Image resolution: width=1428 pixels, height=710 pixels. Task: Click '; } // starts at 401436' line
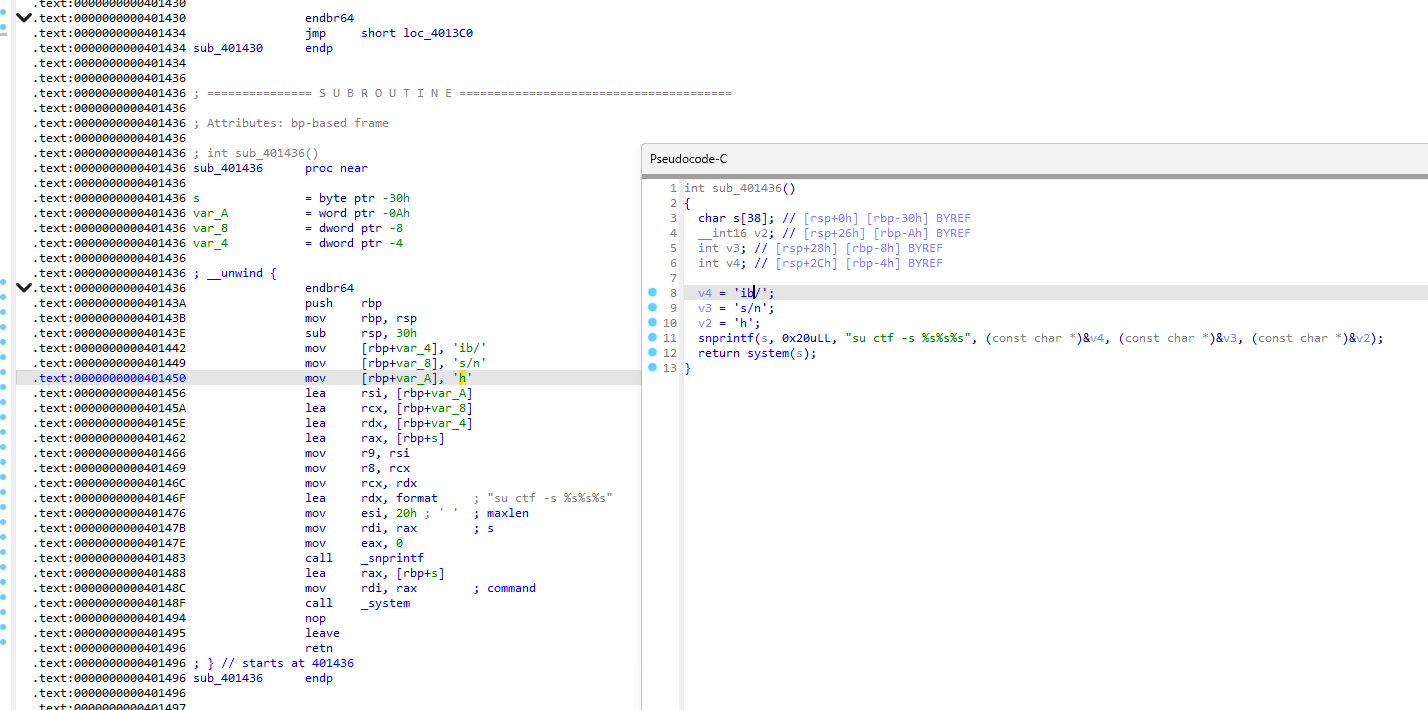273,663
